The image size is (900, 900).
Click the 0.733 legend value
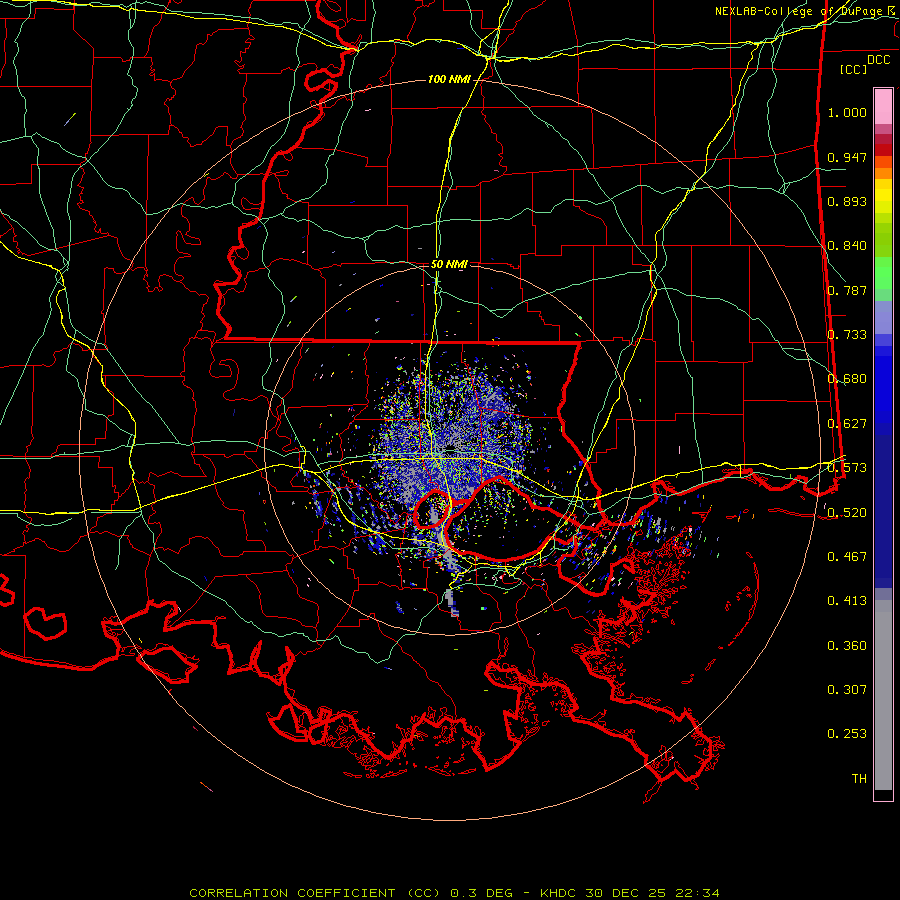click(x=847, y=335)
